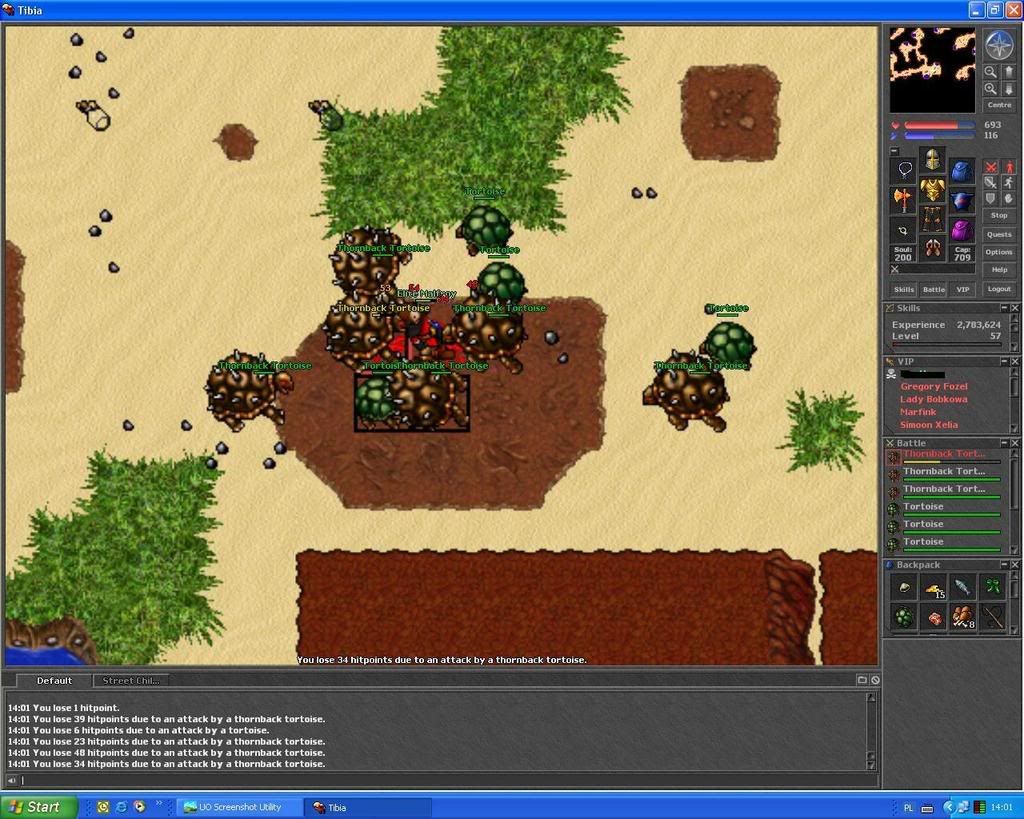Open the Quests log
This screenshot has width=1024, height=819.
[999, 234]
